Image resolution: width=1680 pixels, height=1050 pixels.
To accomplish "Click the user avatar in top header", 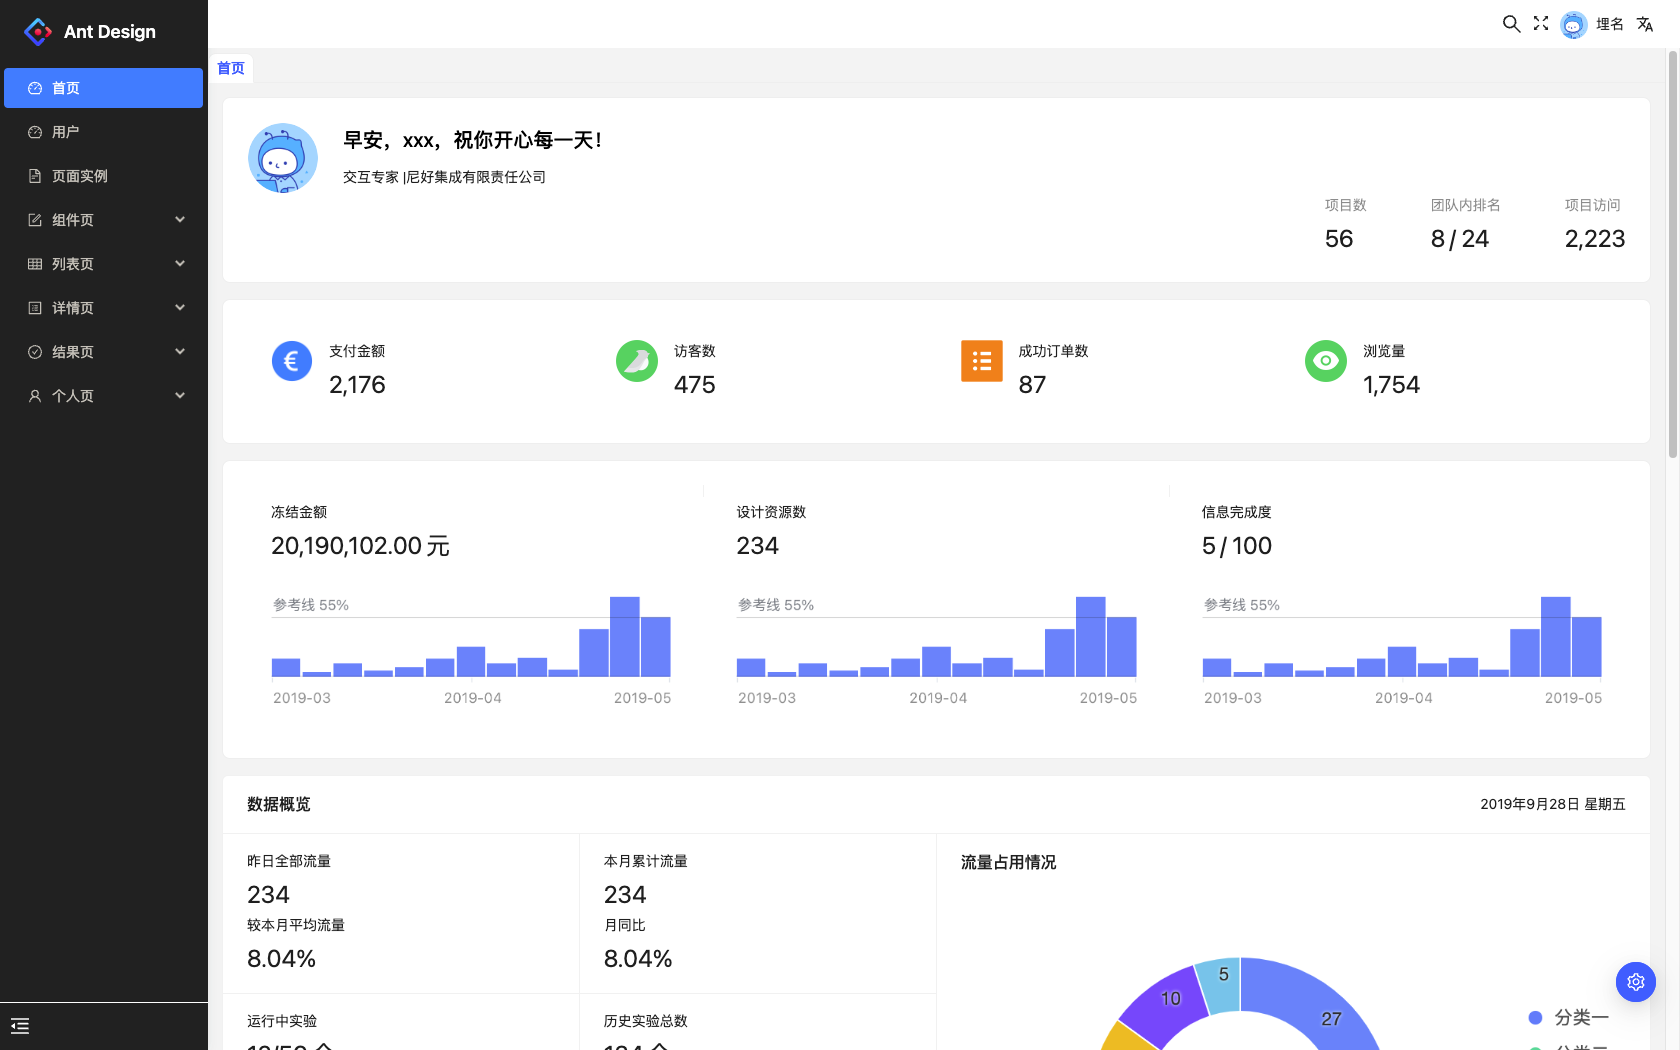I will [1574, 25].
